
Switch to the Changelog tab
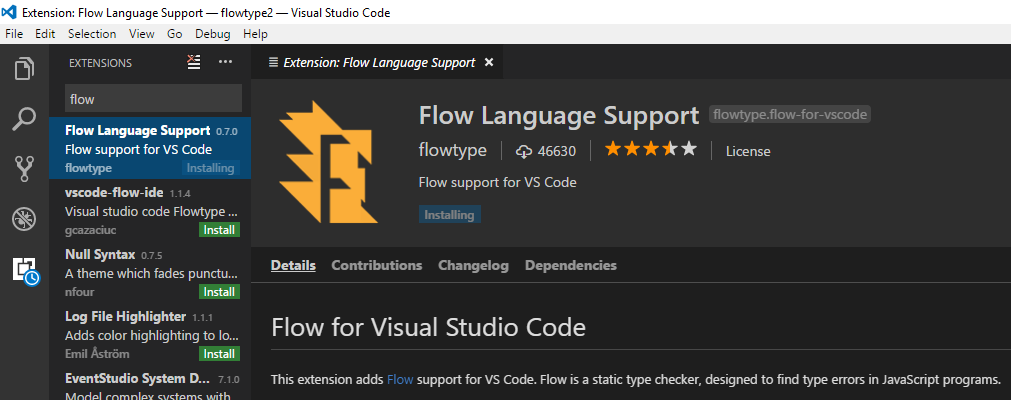(473, 265)
